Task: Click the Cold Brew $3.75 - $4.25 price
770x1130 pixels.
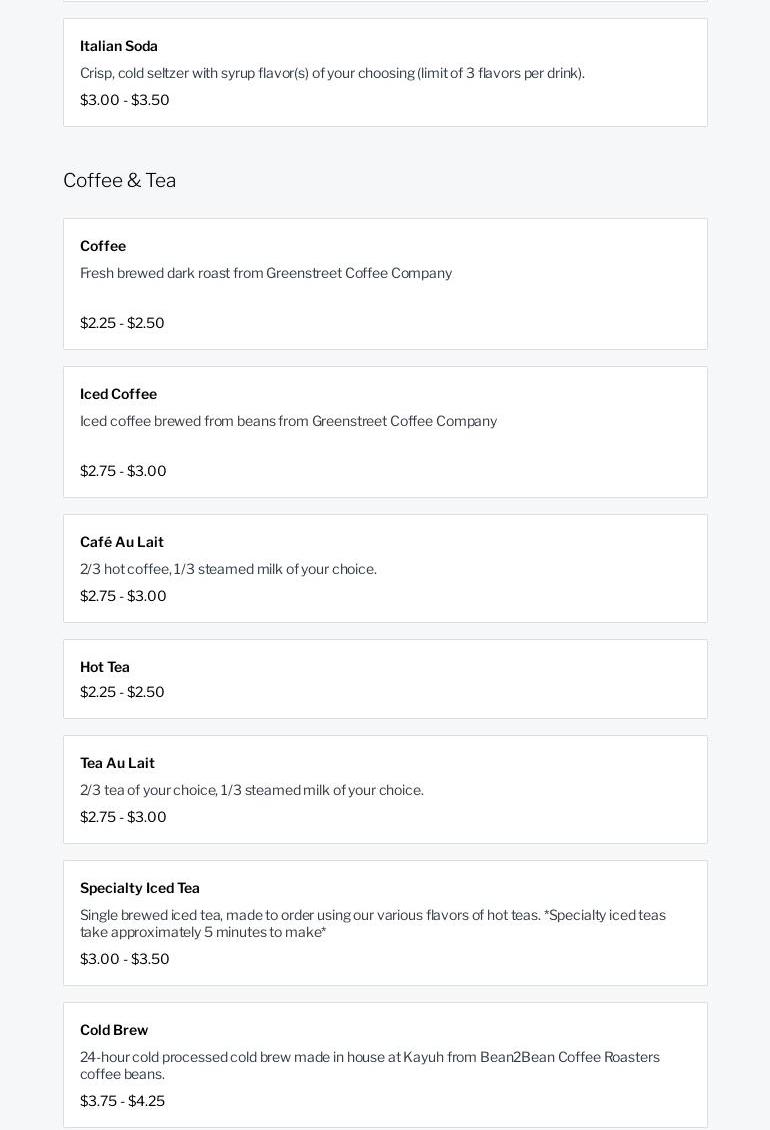Action: click(x=122, y=1101)
